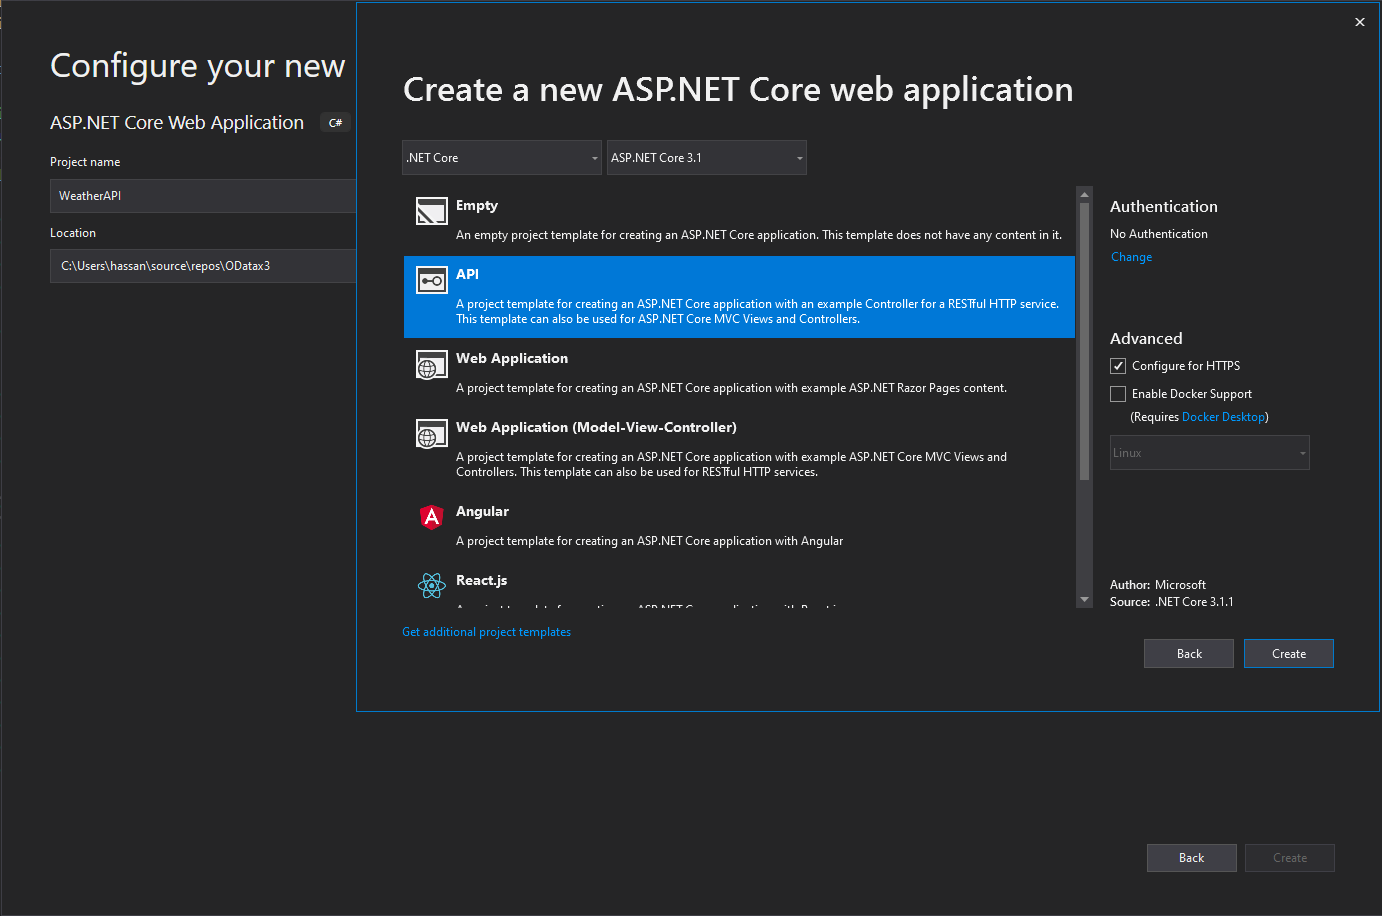Choose the React.js template title

[481, 580]
